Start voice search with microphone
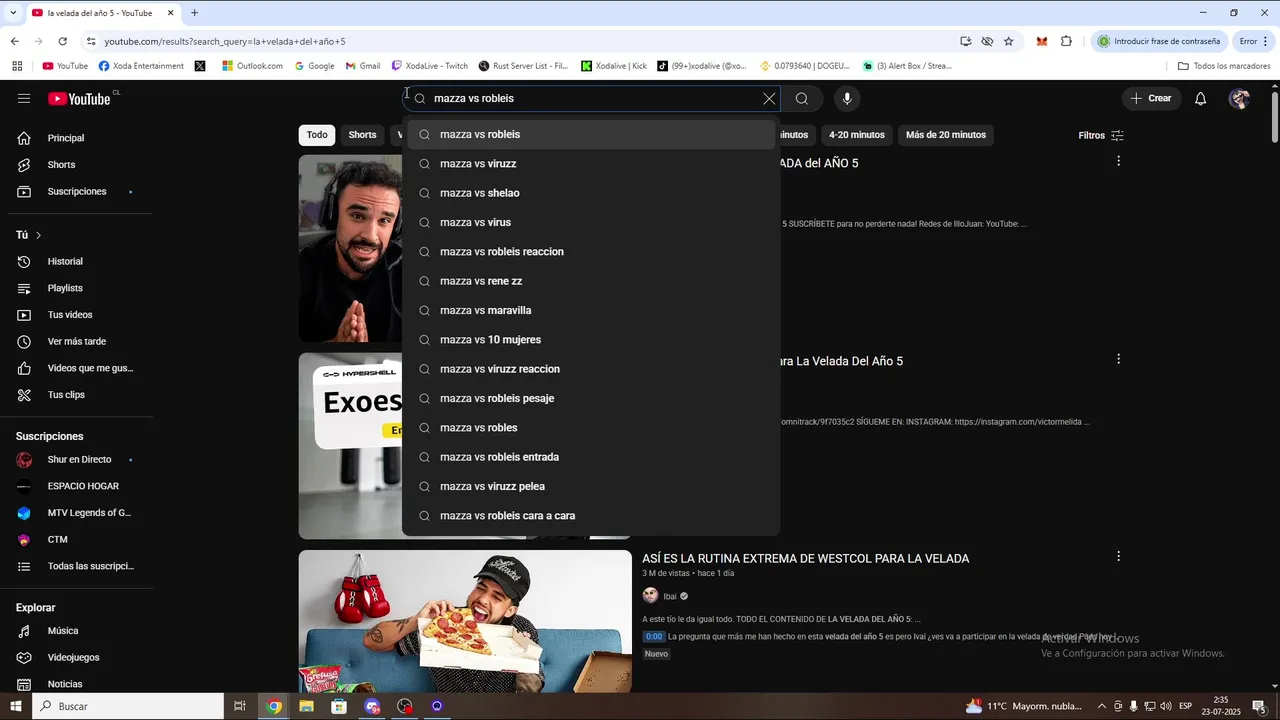The width and height of the screenshot is (1280, 720). pyautogui.click(x=847, y=98)
